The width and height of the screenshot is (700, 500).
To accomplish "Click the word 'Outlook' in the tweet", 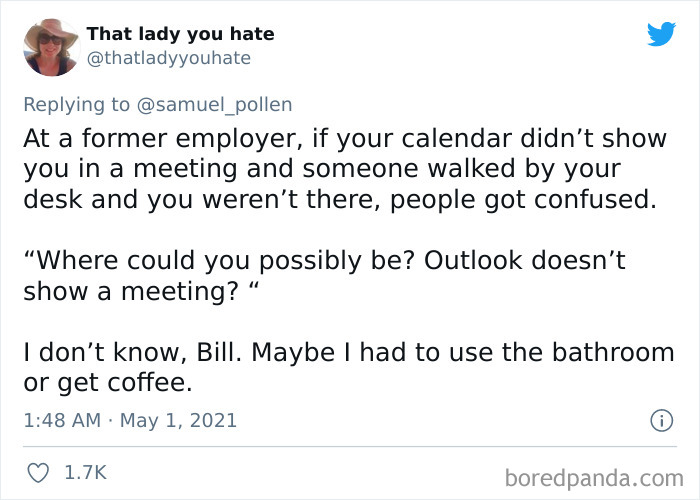I will [x=473, y=260].
